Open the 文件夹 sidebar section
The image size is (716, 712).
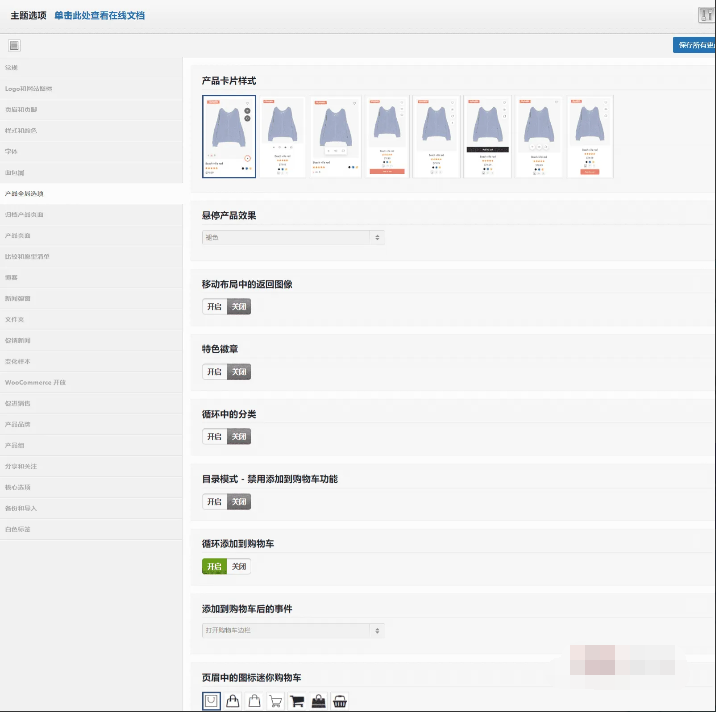tap(91, 319)
